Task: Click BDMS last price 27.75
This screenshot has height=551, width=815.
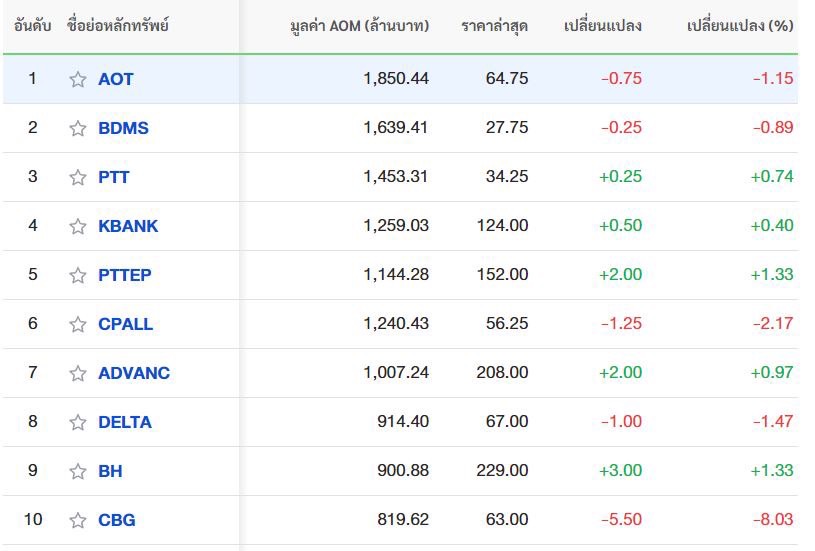Action: (x=507, y=127)
